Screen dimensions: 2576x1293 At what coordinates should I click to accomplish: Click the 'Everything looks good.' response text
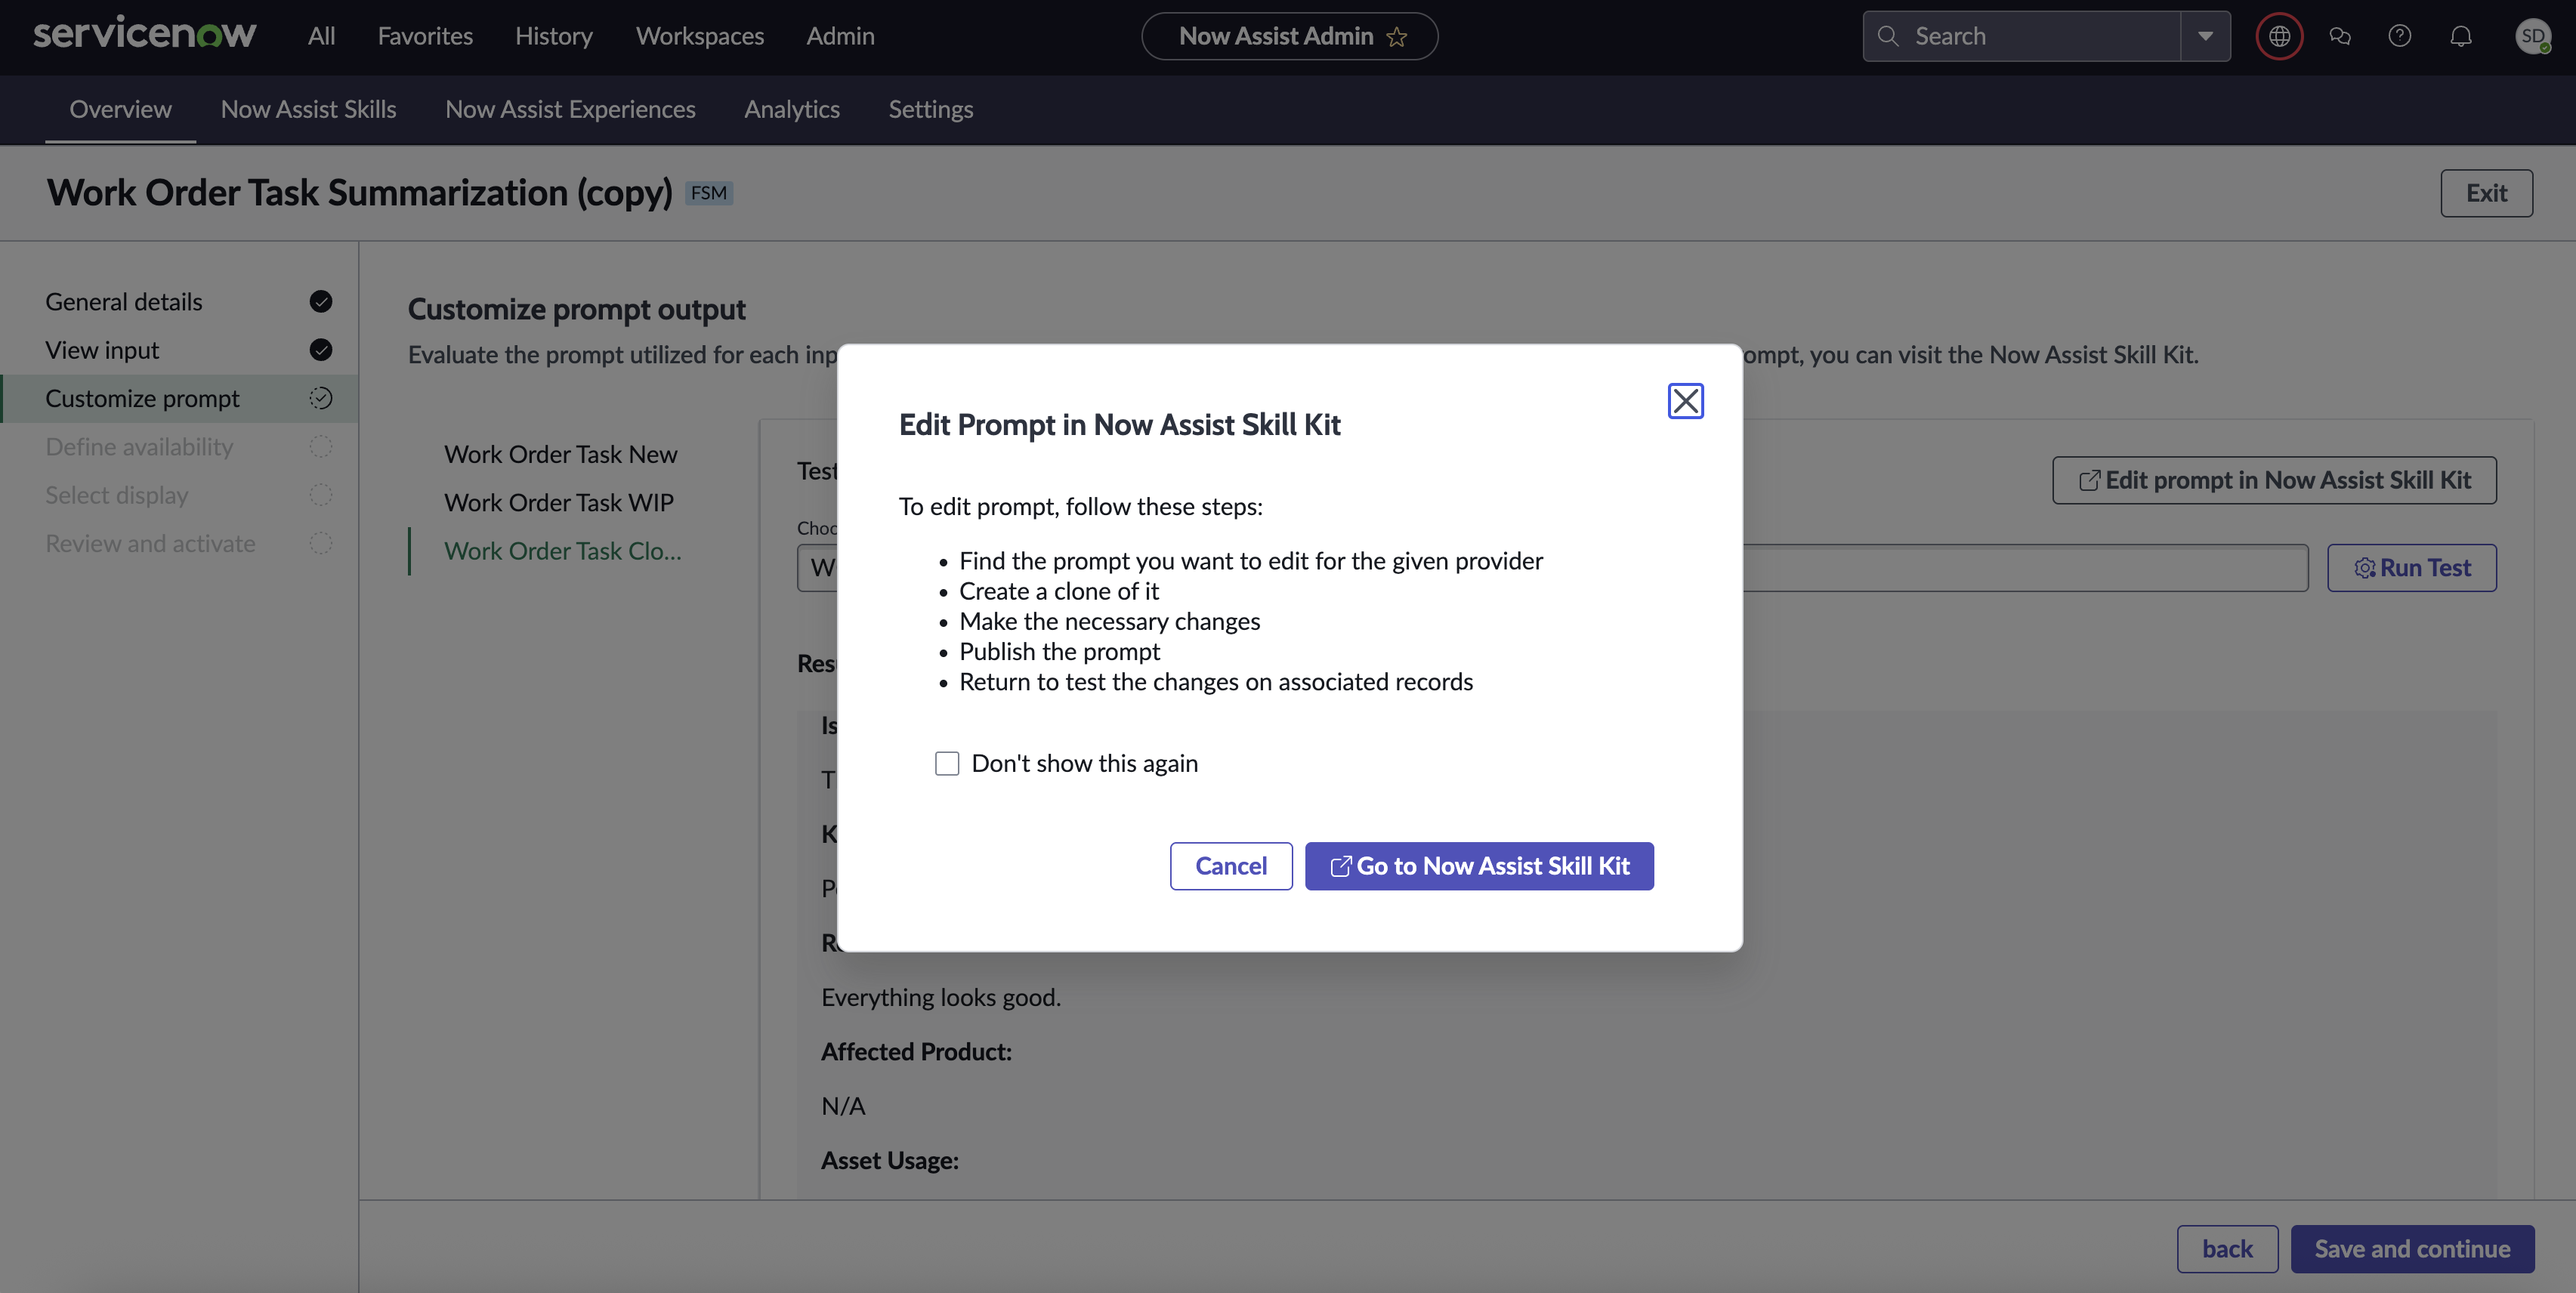pos(941,998)
